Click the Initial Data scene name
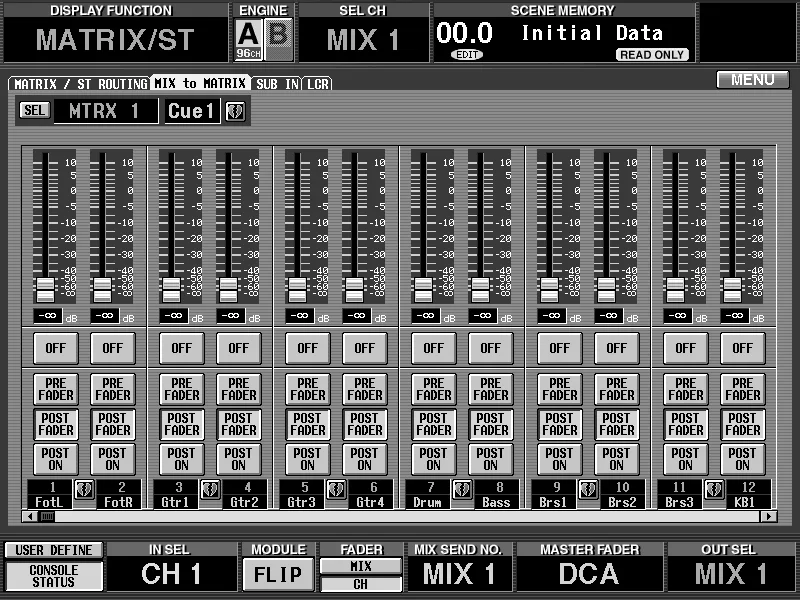Screen dimensions: 800x600 [592, 33]
